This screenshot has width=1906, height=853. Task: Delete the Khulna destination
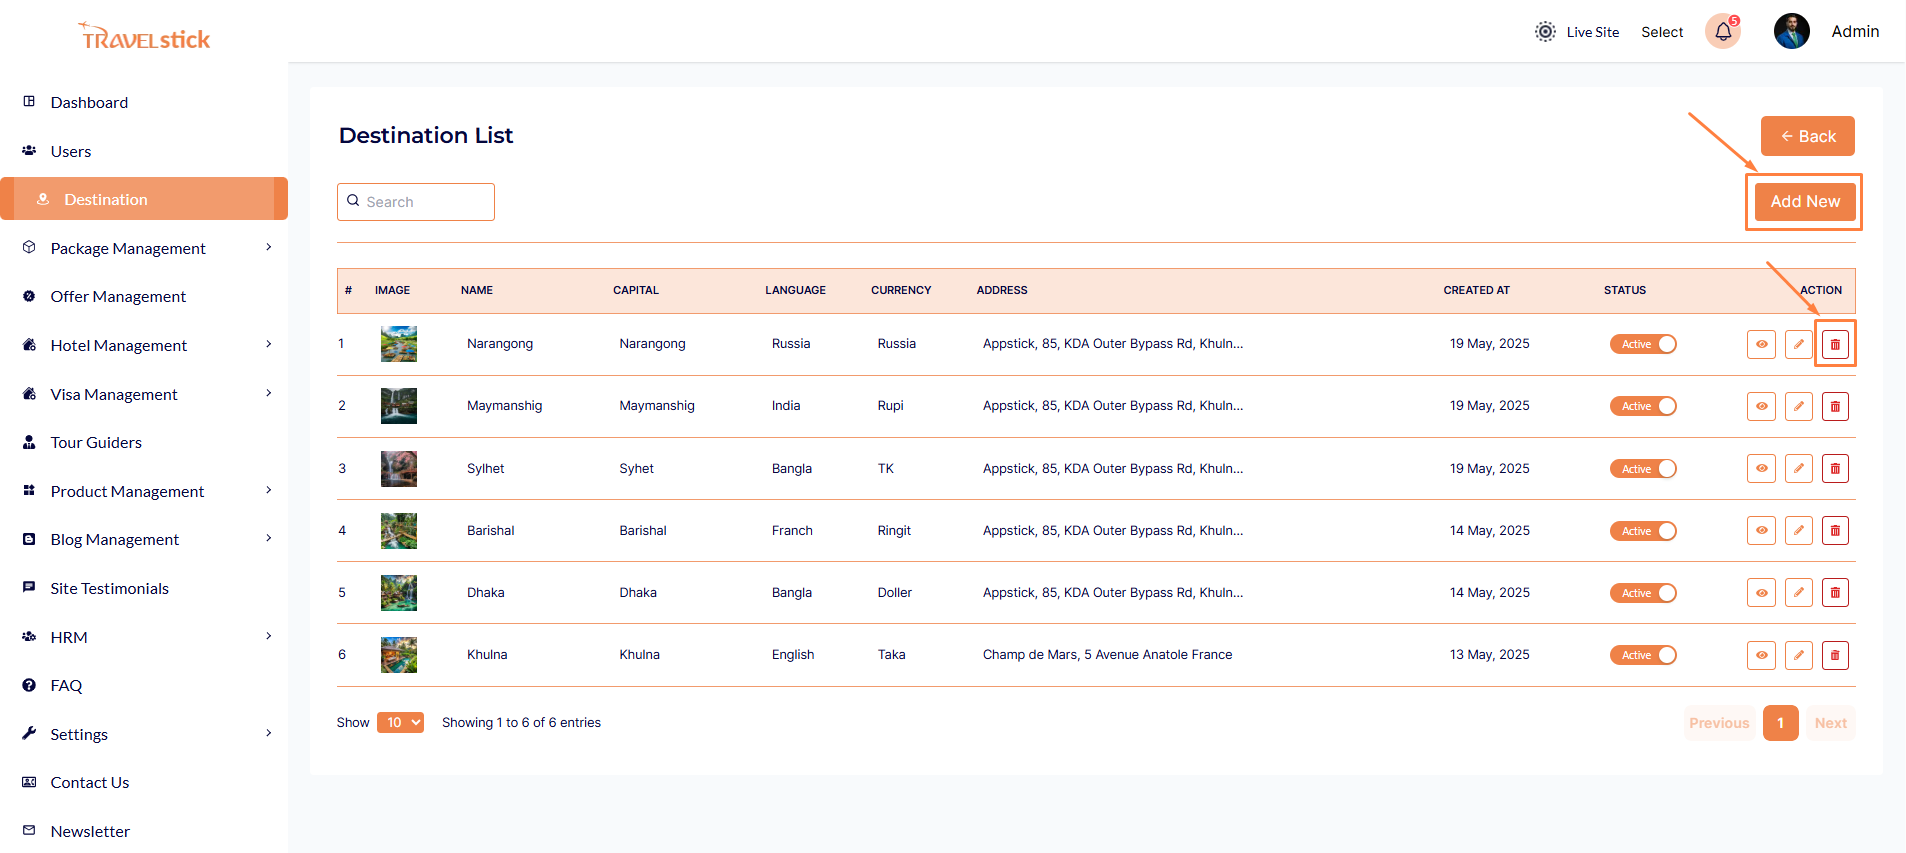(1835, 655)
